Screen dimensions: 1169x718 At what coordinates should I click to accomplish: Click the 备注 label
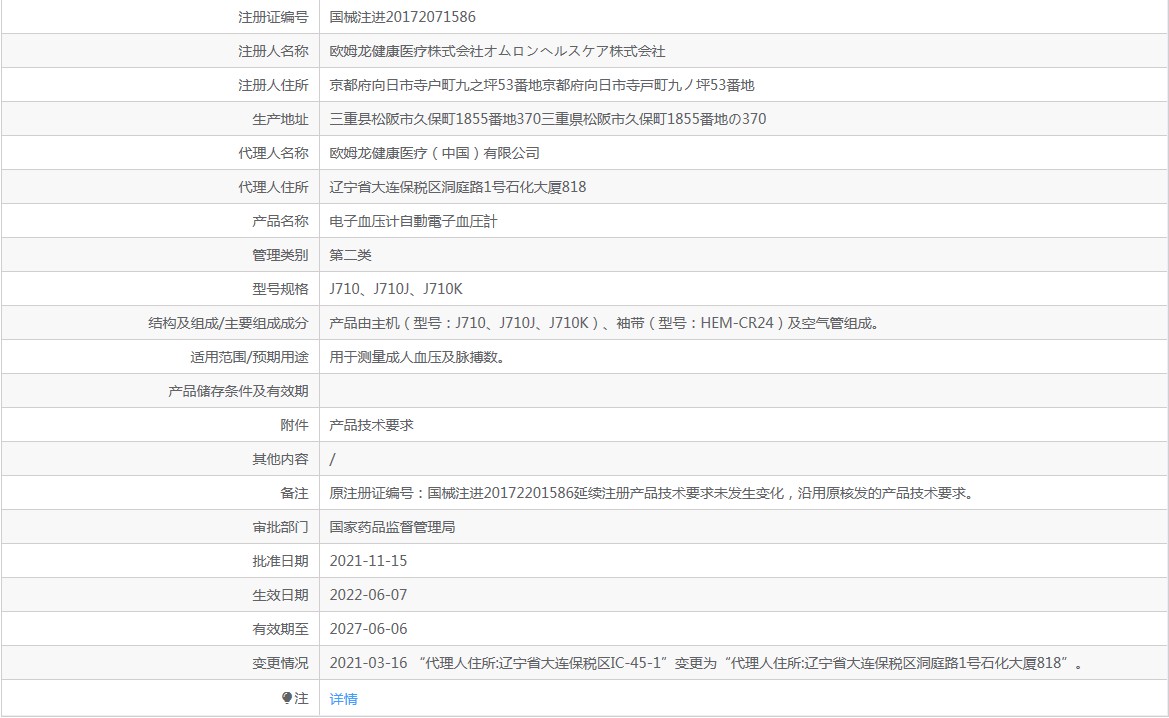pyautogui.click(x=294, y=494)
